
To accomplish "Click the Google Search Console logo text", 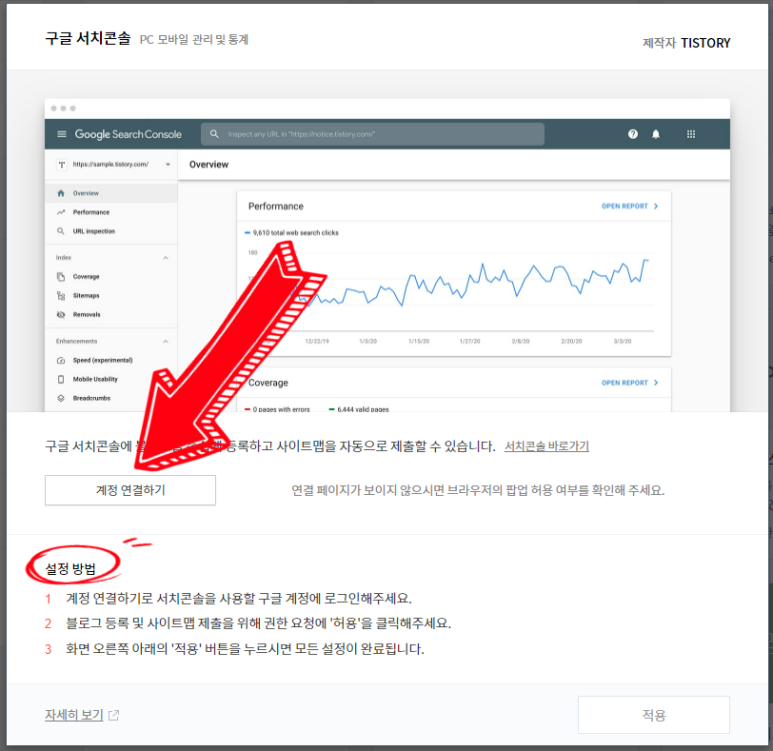I will (x=128, y=134).
